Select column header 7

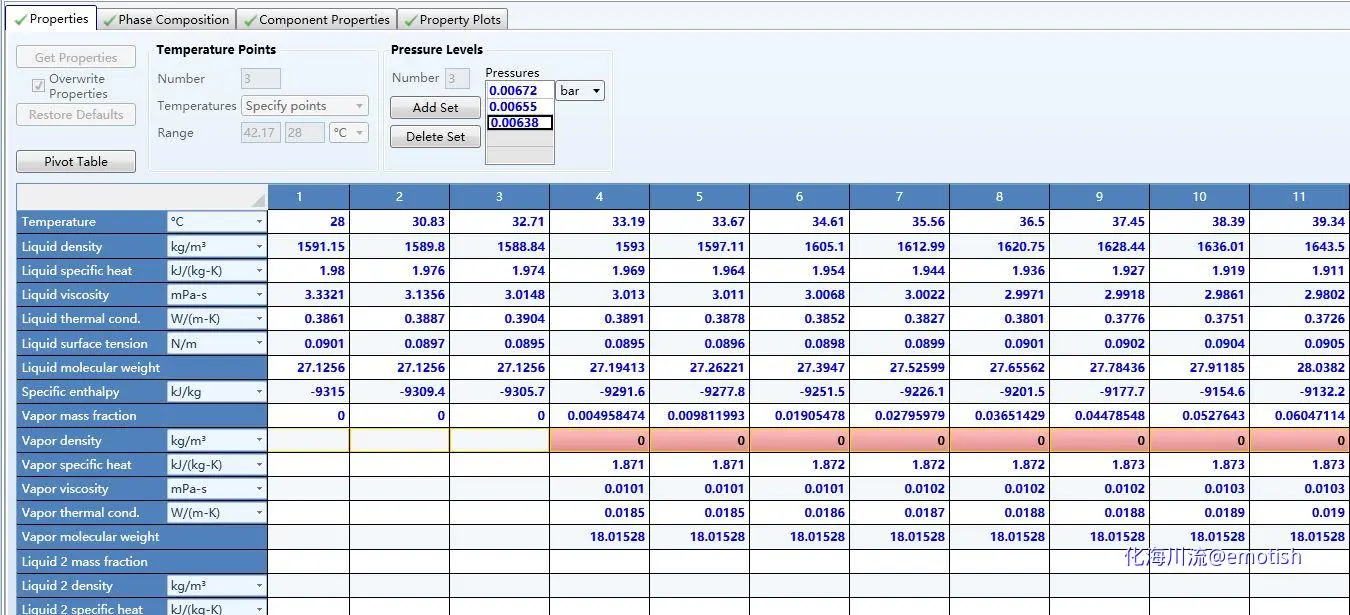(899, 197)
